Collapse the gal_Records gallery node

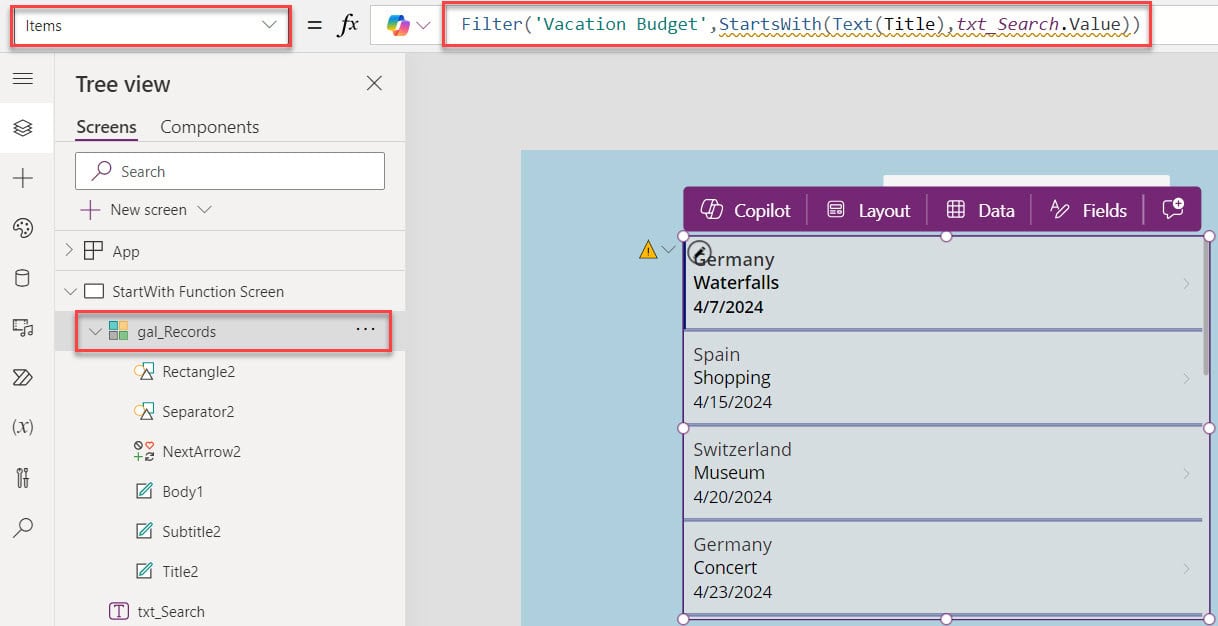95,331
